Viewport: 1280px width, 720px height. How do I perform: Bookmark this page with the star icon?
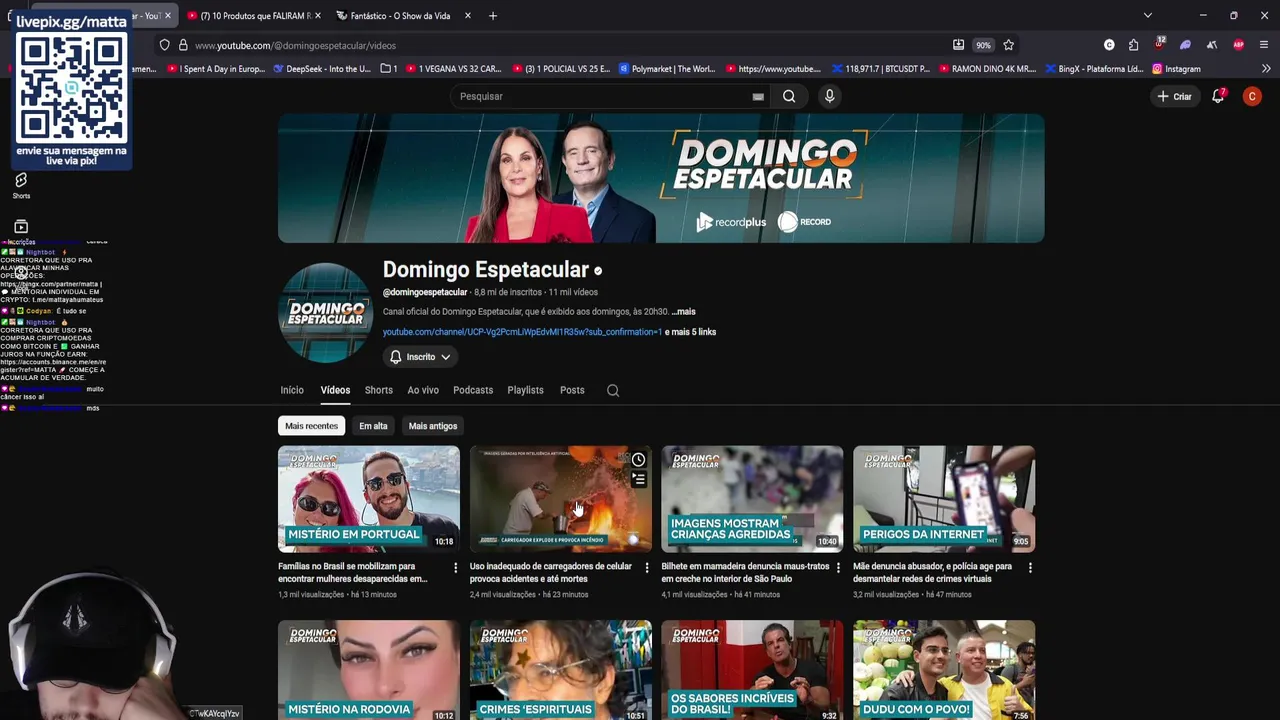point(1008,45)
